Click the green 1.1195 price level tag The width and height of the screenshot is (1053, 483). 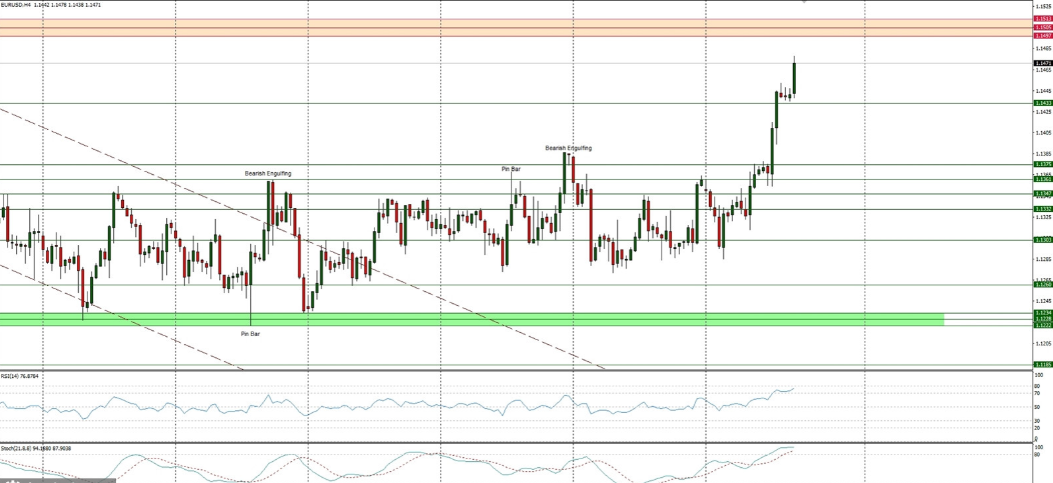pos(1043,365)
